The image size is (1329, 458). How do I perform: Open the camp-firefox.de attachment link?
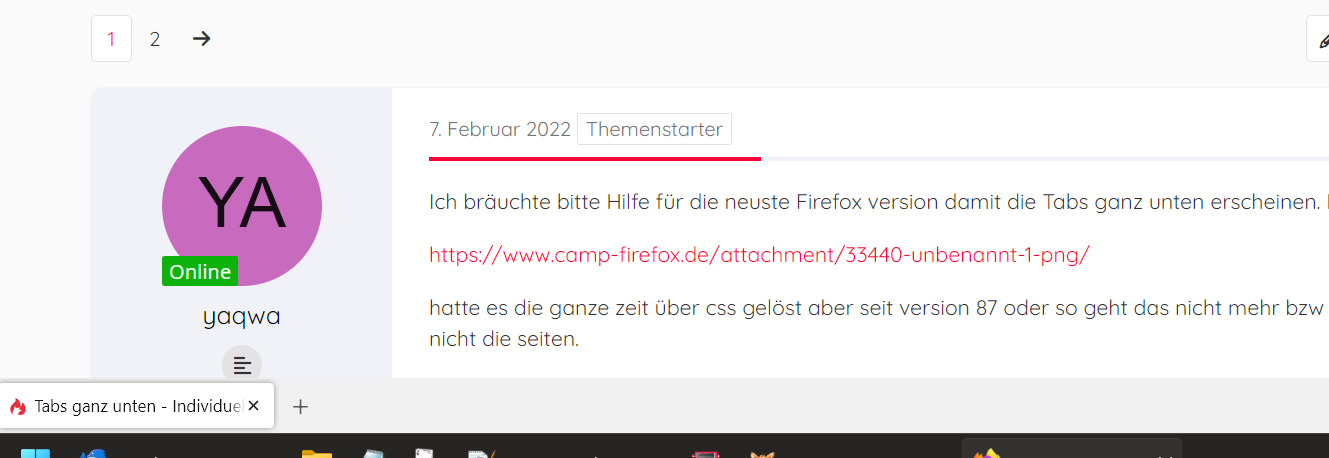tap(759, 254)
